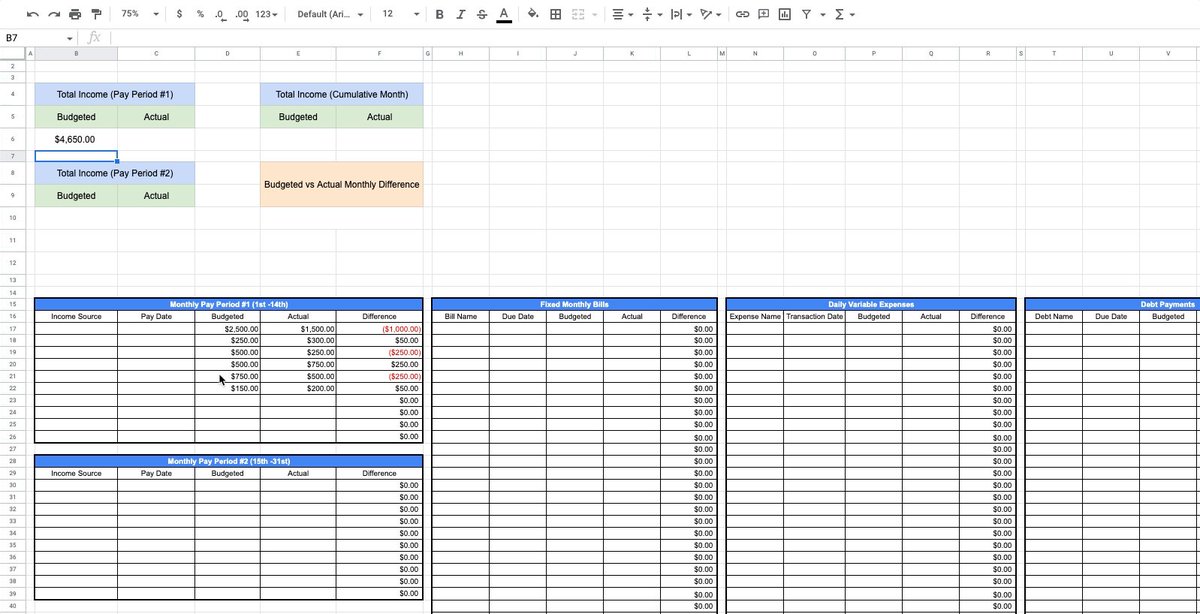Click the Insert comment icon
Viewport: 1200px width, 614px height.
[764, 14]
